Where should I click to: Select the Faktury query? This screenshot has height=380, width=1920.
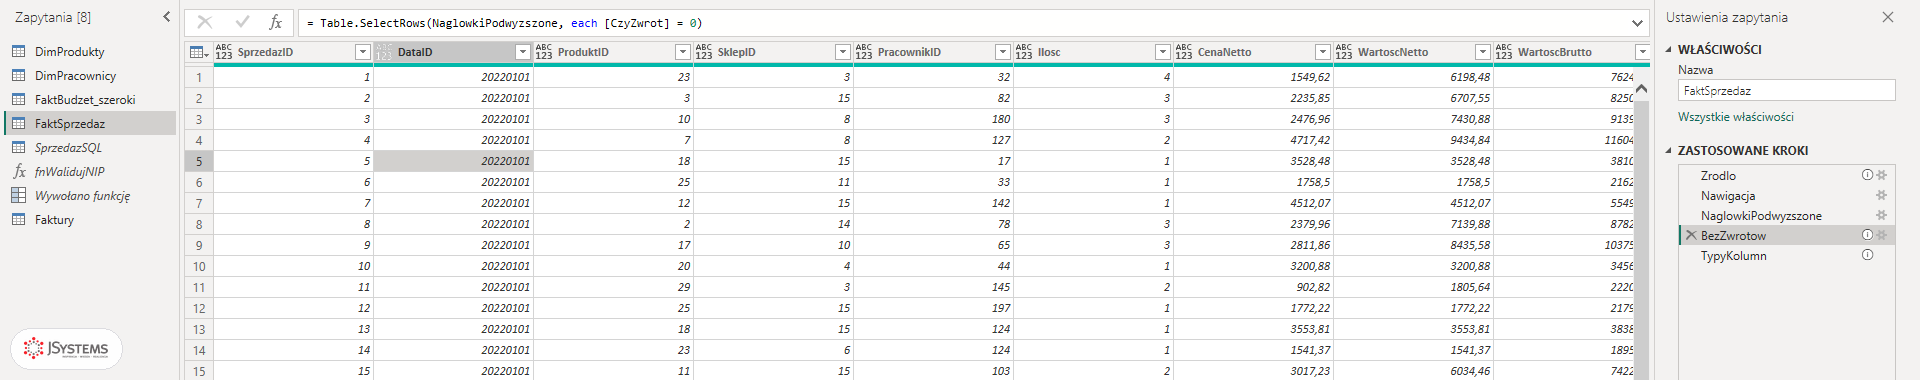[x=90, y=219]
